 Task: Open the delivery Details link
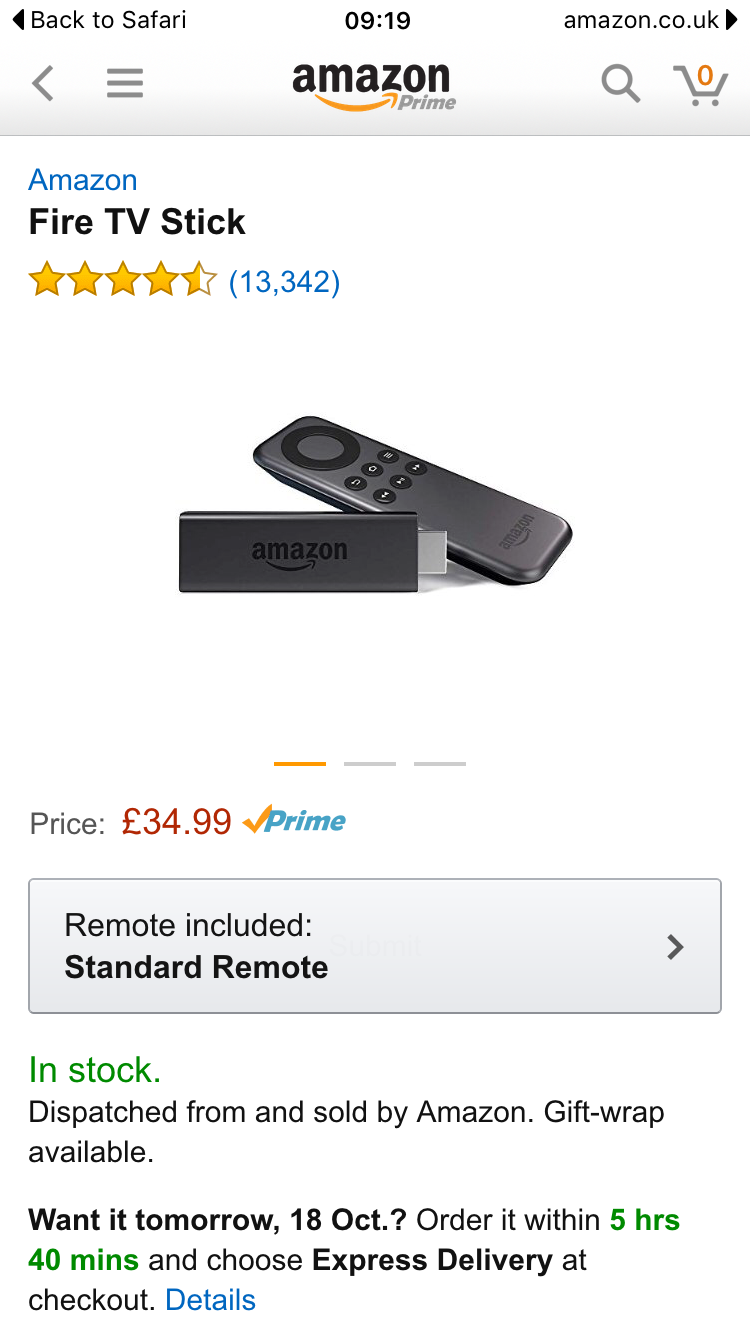point(210,1299)
